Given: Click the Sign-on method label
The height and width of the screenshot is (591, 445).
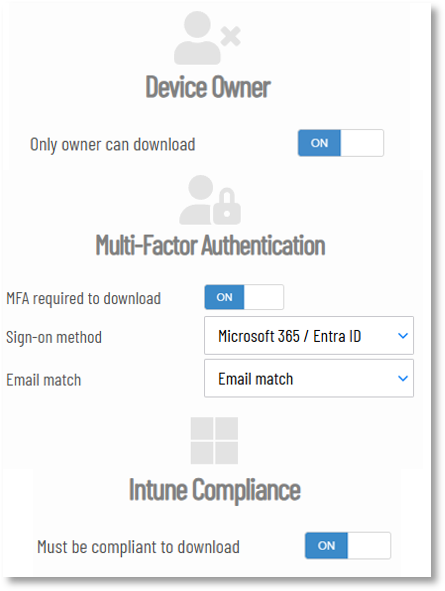Looking at the screenshot, I should pos(54,337).
